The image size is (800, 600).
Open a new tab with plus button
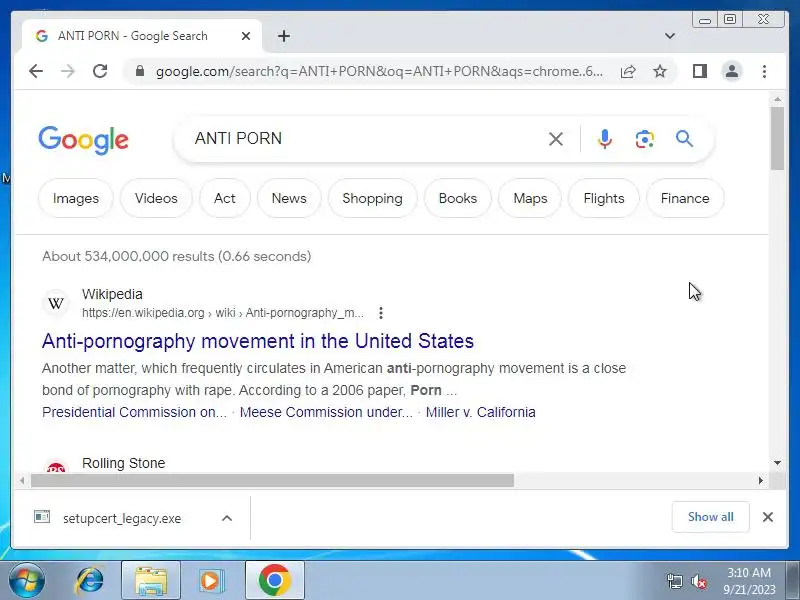(x=284, y=36)
